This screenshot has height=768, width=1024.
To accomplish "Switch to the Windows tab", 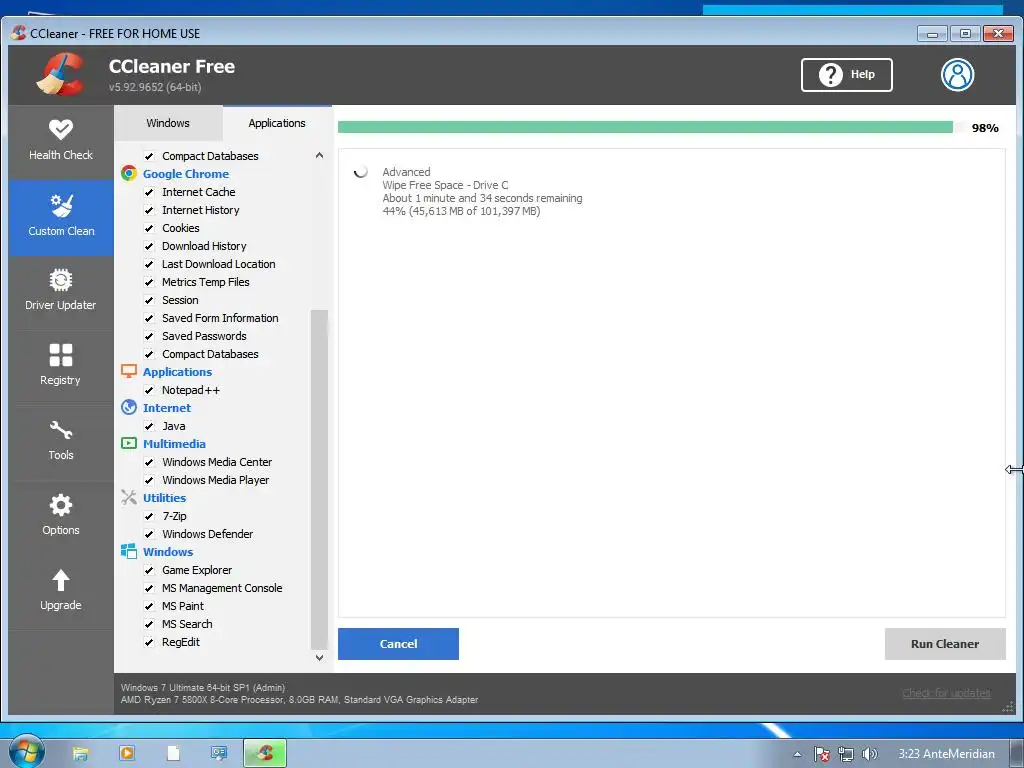I will tap(168, 123).
